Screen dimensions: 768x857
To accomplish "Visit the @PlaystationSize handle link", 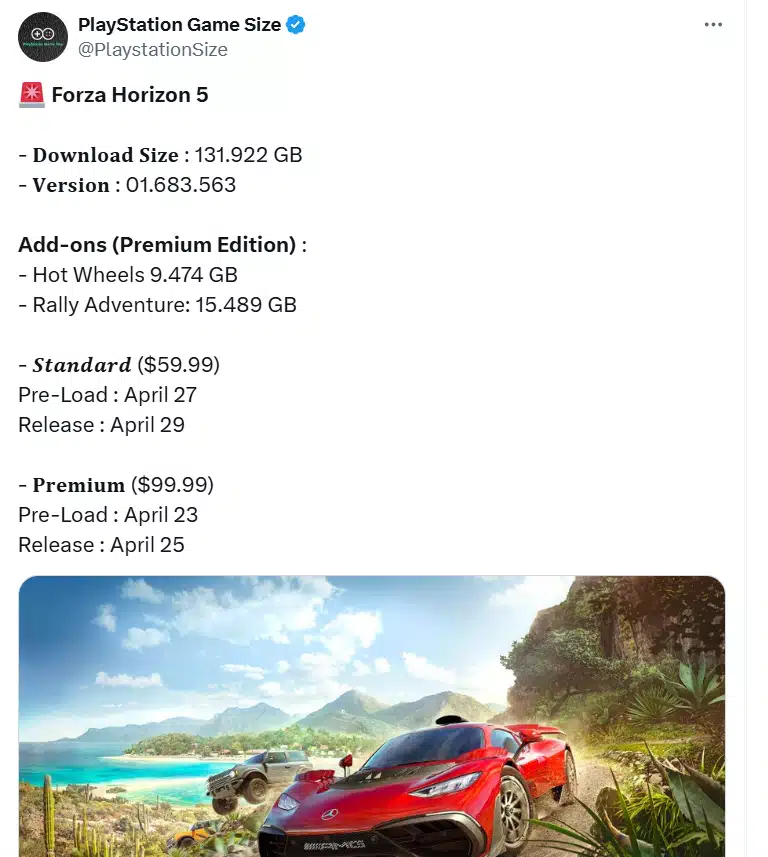I will point(153,49).
